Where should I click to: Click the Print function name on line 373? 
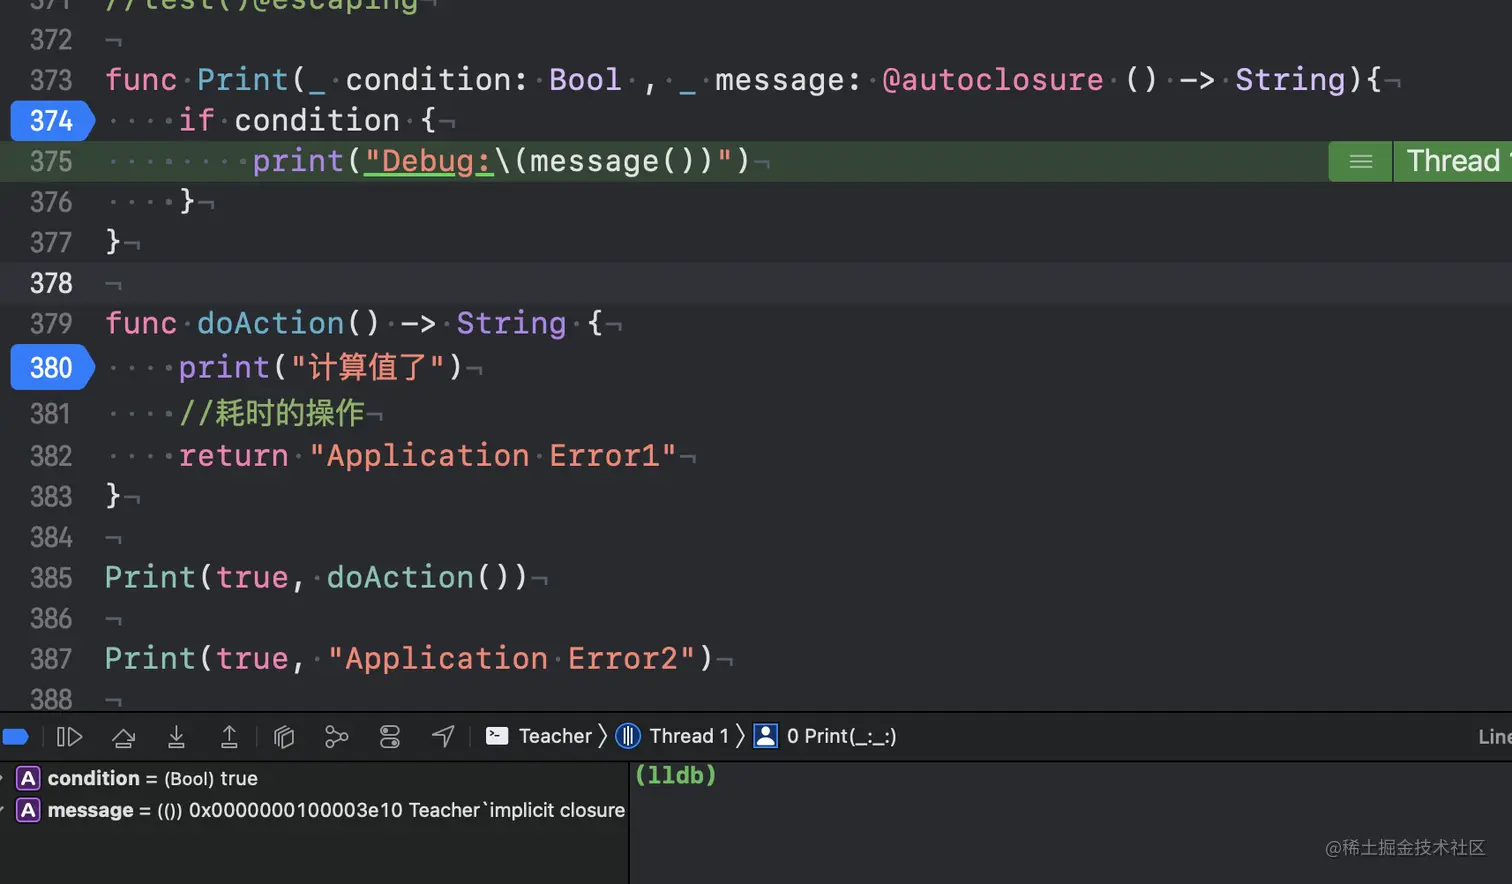click(x=242, y=80)
